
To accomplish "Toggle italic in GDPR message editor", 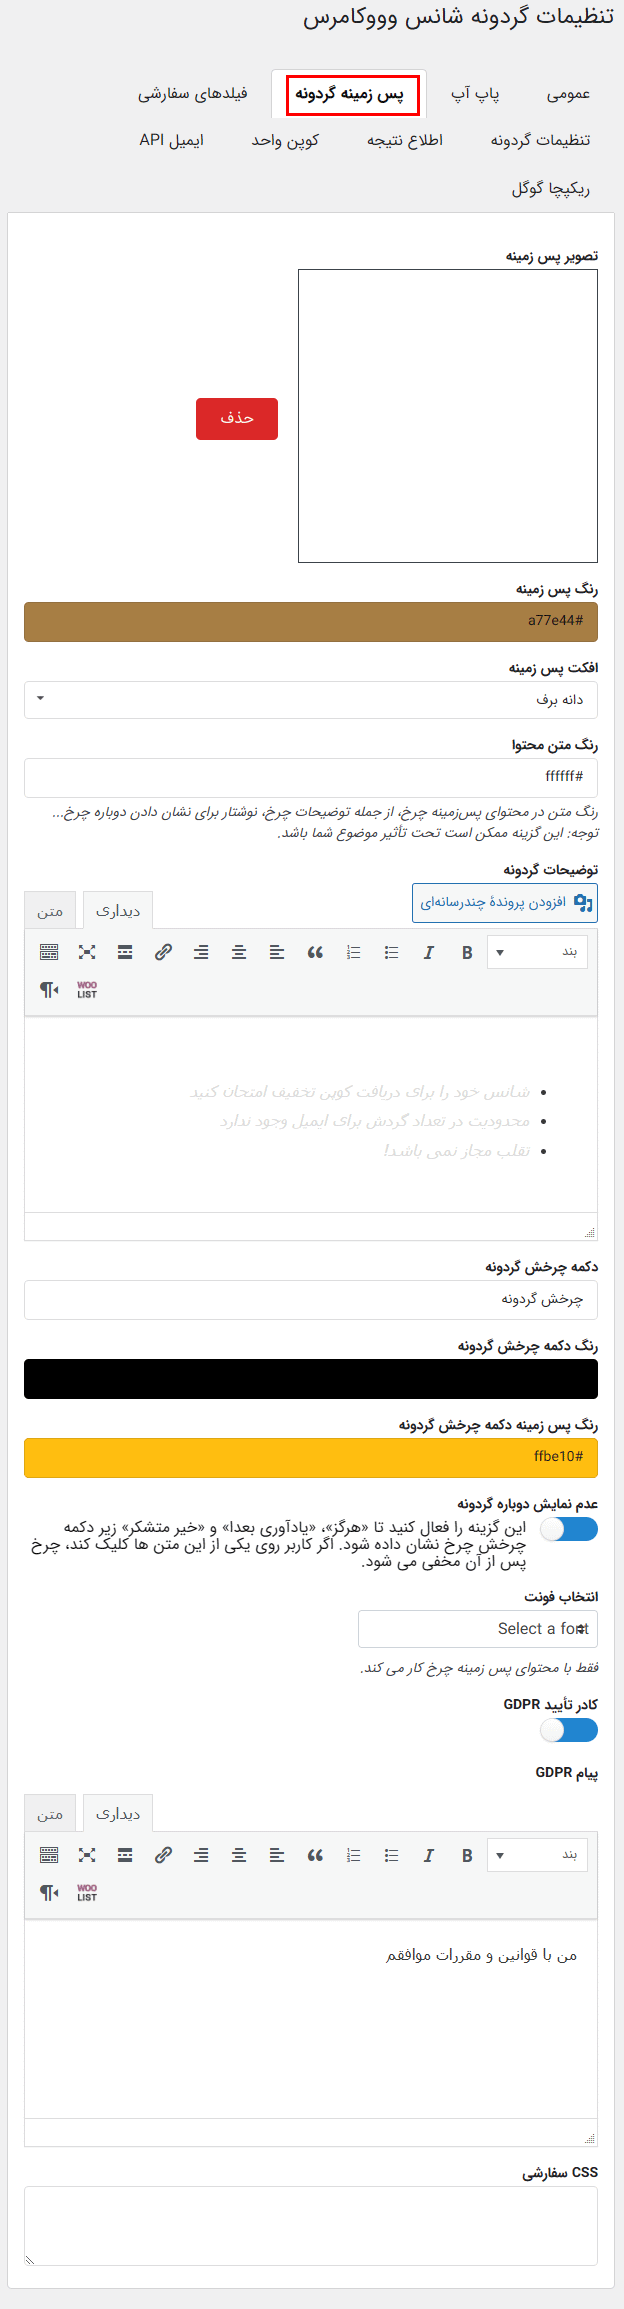I will (429, 1855).
